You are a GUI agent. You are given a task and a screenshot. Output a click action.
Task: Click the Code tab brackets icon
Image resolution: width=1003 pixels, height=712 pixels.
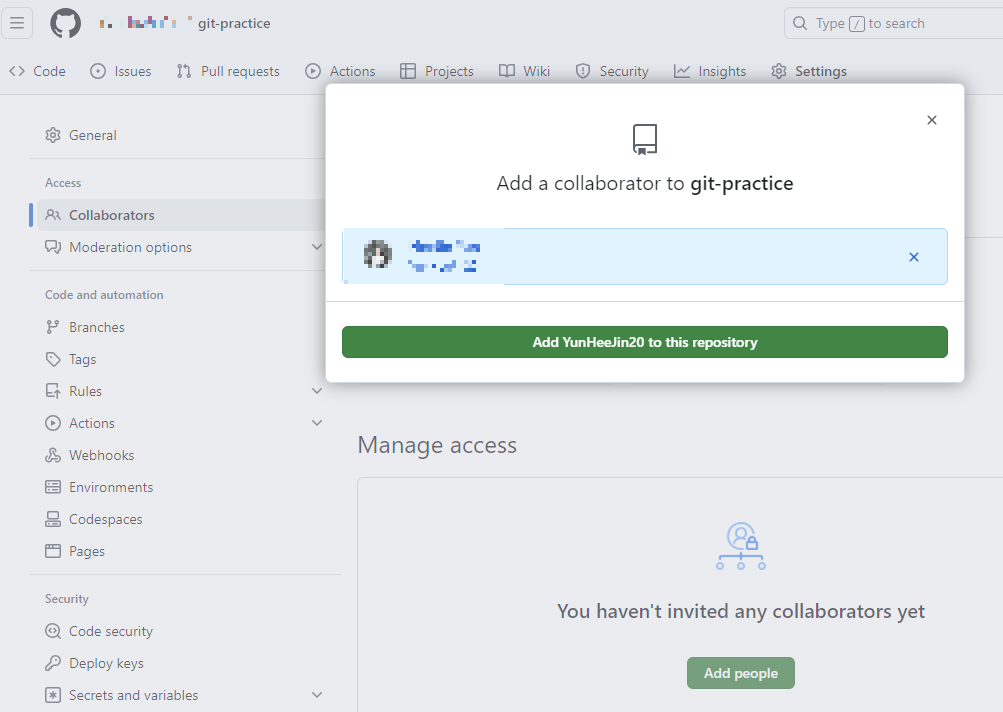17,71
